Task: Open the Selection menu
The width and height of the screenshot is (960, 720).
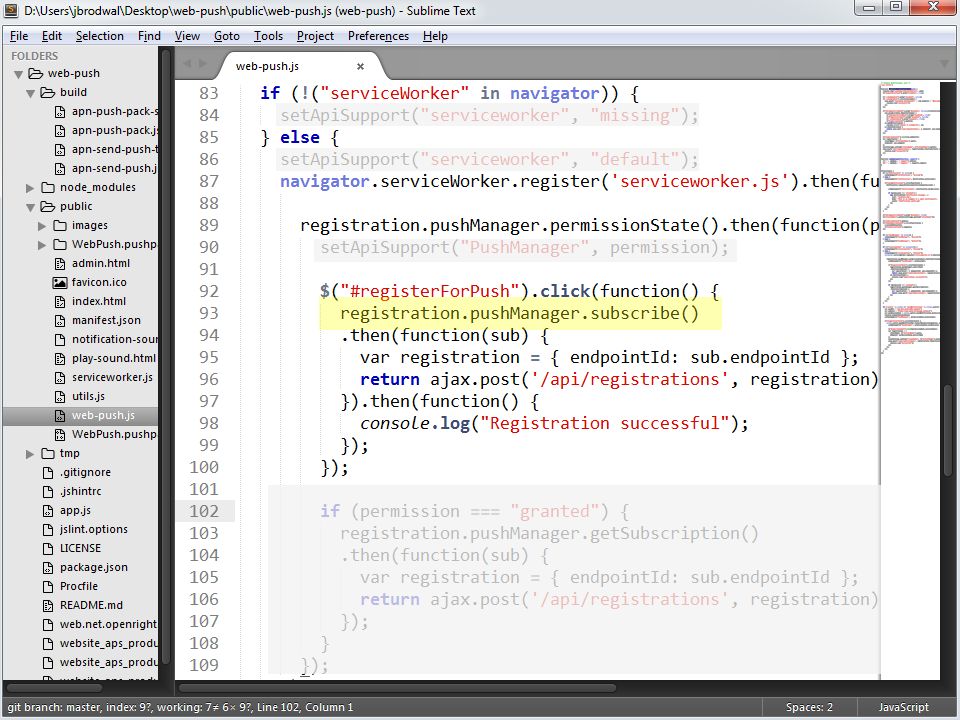Action: pyautogui.click(x=100, y=36)
